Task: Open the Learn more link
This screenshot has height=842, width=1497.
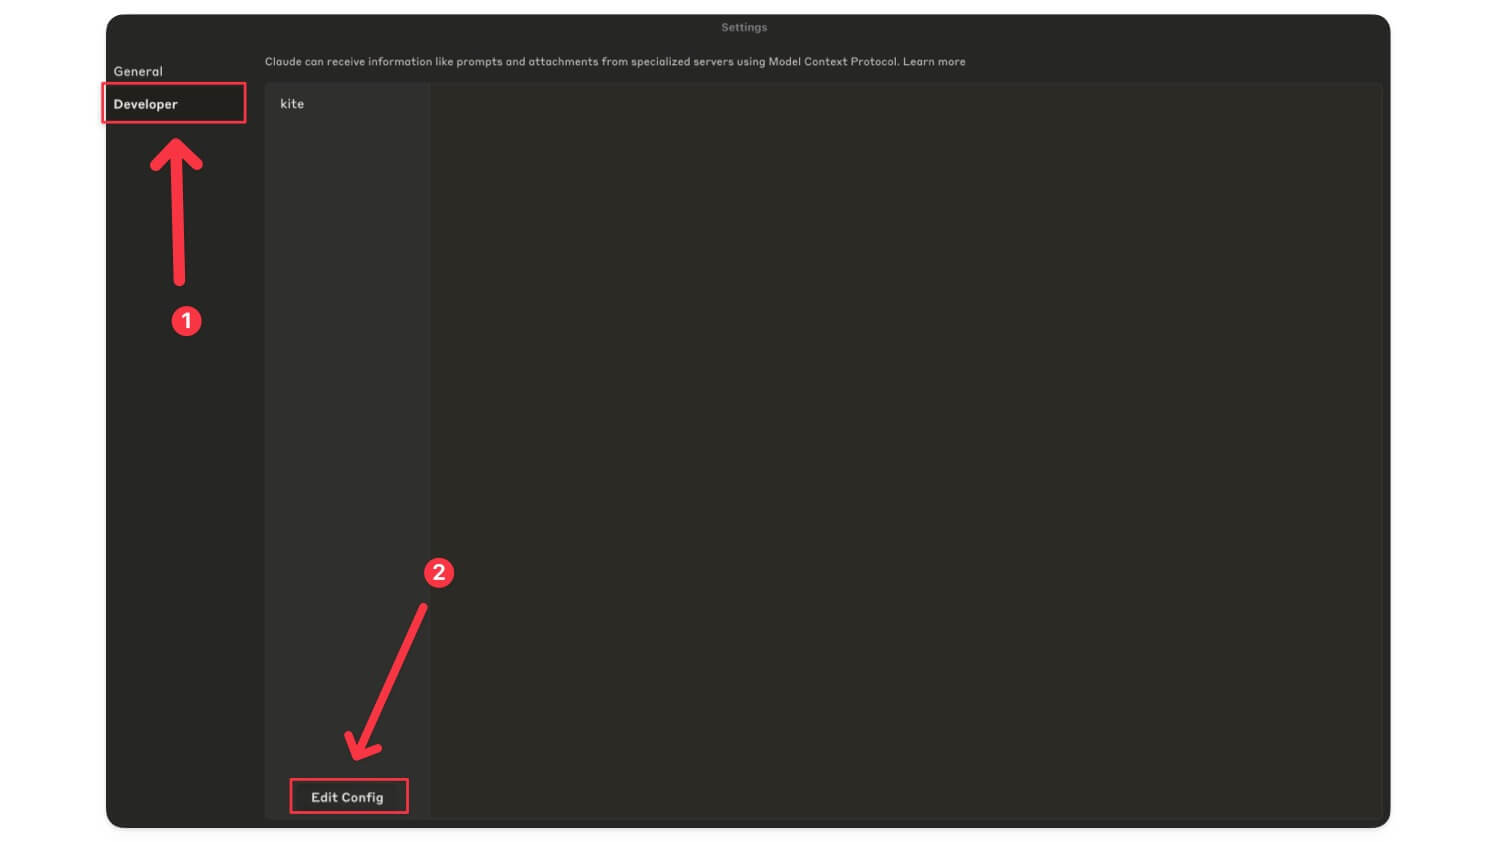Action: tap(934, 62)
